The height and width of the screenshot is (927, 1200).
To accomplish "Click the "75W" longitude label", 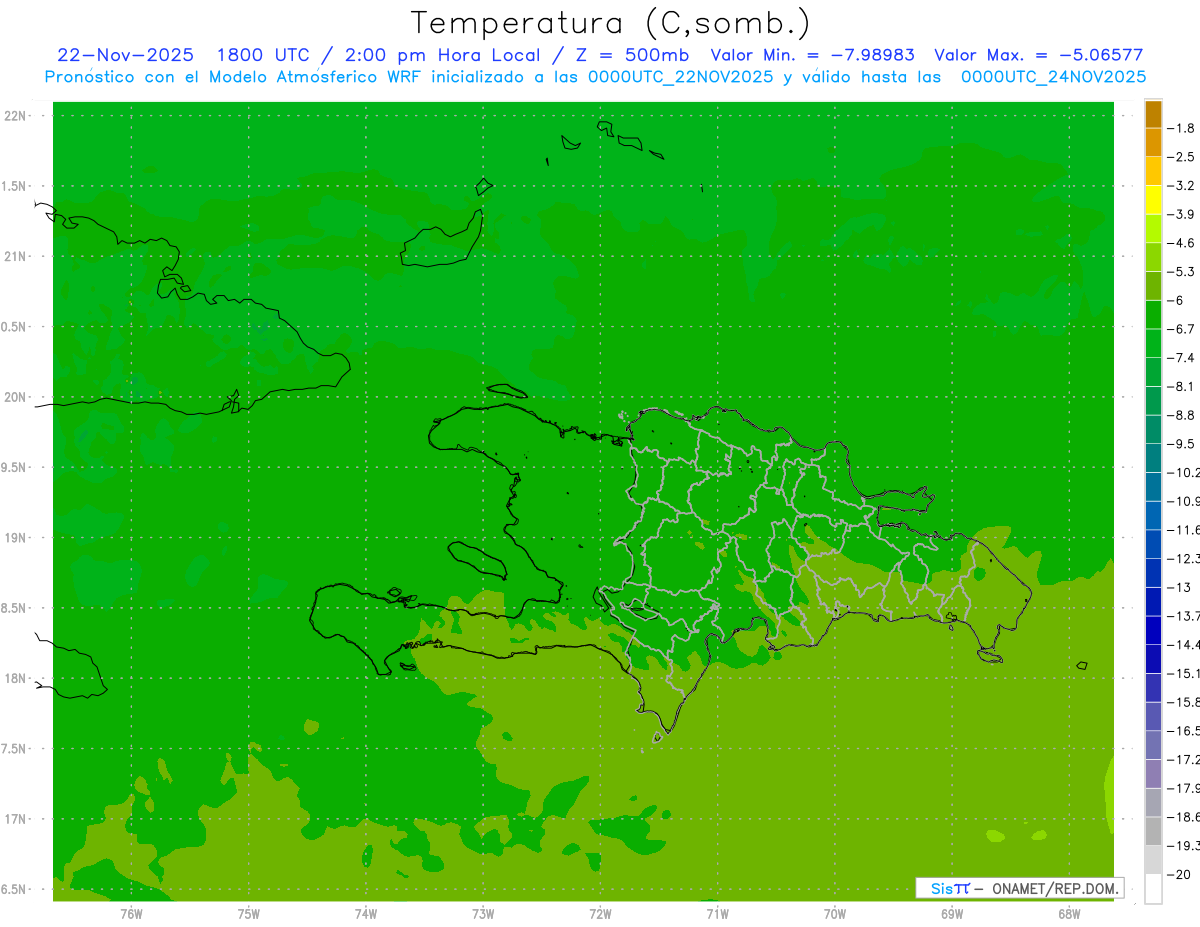I will point(249,913).
